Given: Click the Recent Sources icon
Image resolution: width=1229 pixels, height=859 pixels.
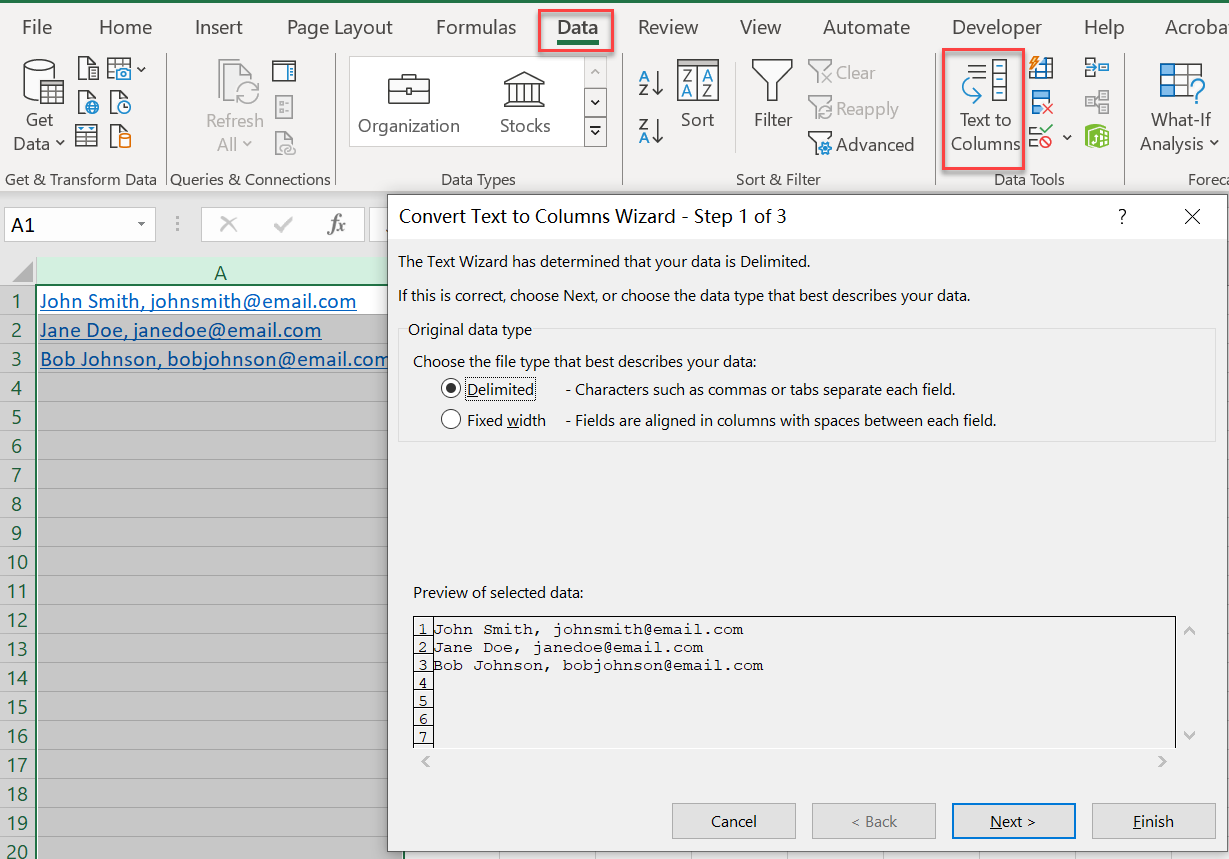Looking at the screenshot, I should coord(121,103).
